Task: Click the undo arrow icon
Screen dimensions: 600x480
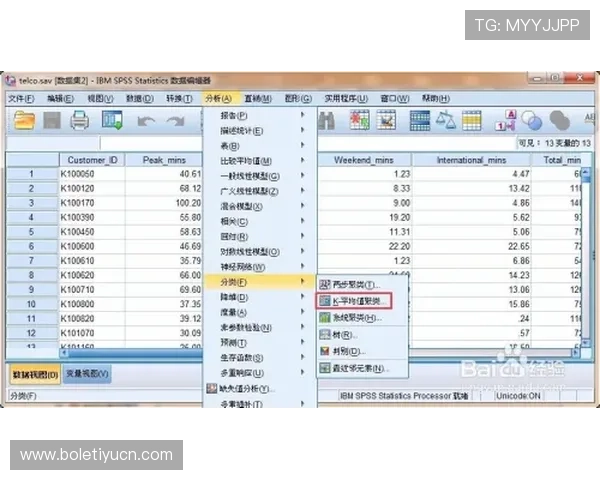Action: (x=146, y=121)
